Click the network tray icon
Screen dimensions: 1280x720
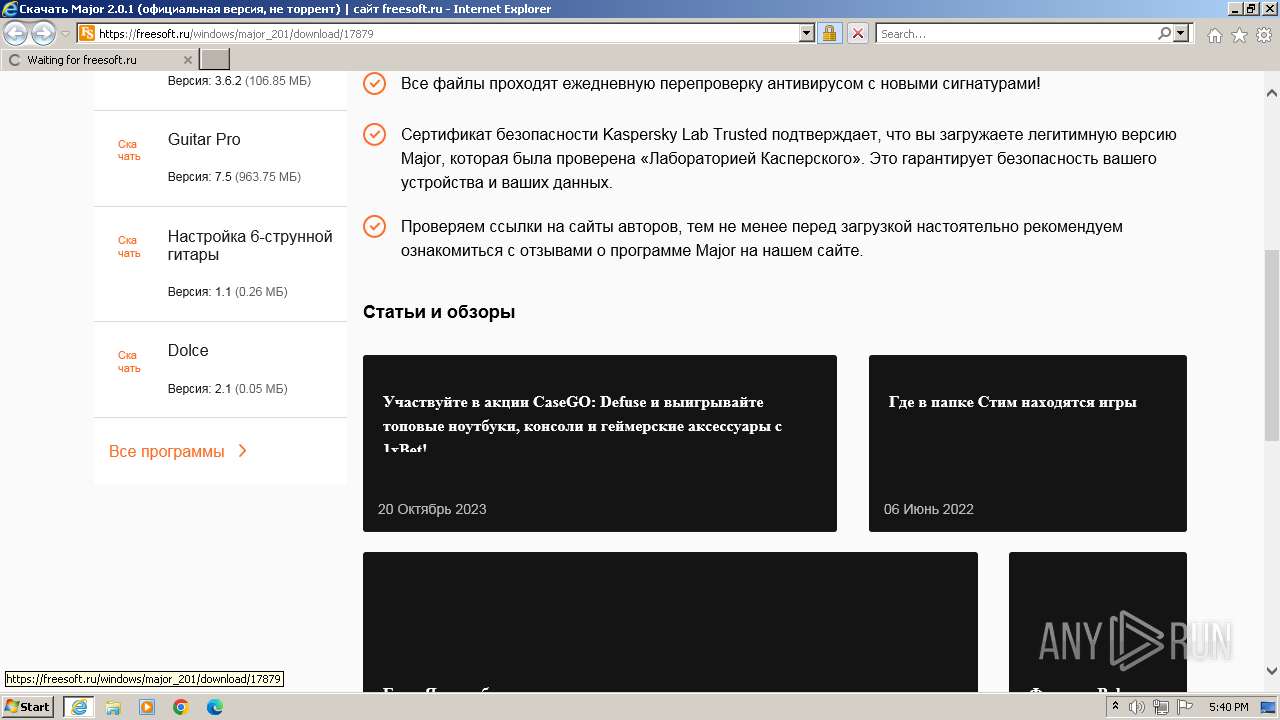pyautogui.click(x=1160, y=707)
